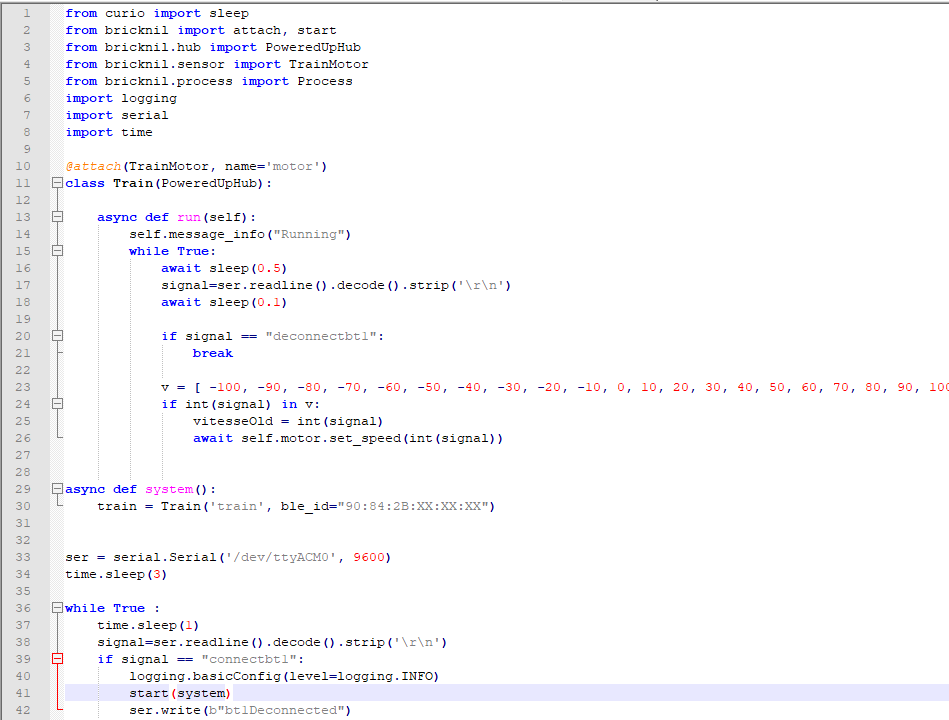Collapse the while True fold on line 15
The width and height of the screenshot is (949, 720).
57,251
